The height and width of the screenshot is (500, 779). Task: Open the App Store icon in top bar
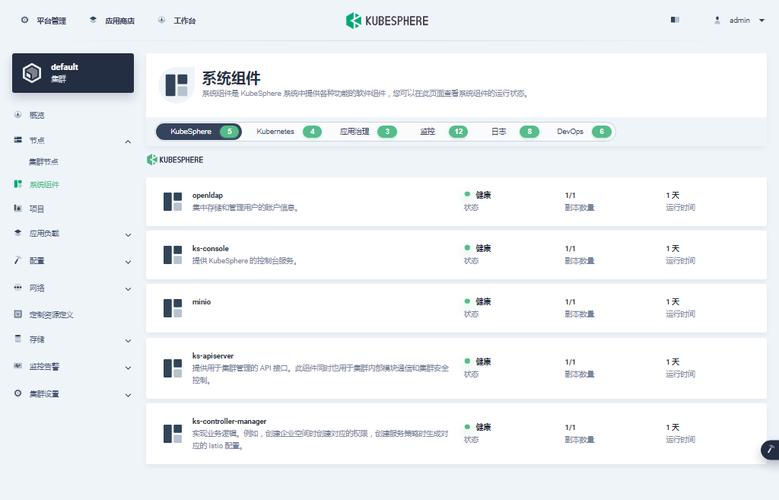[93, 20]
